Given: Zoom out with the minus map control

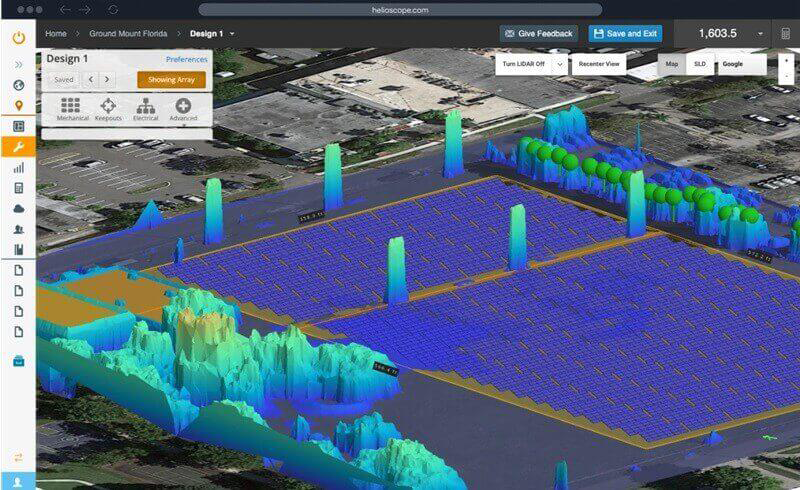Looking at the screenshot, I should pyautogui.click(x=786, y=76).
